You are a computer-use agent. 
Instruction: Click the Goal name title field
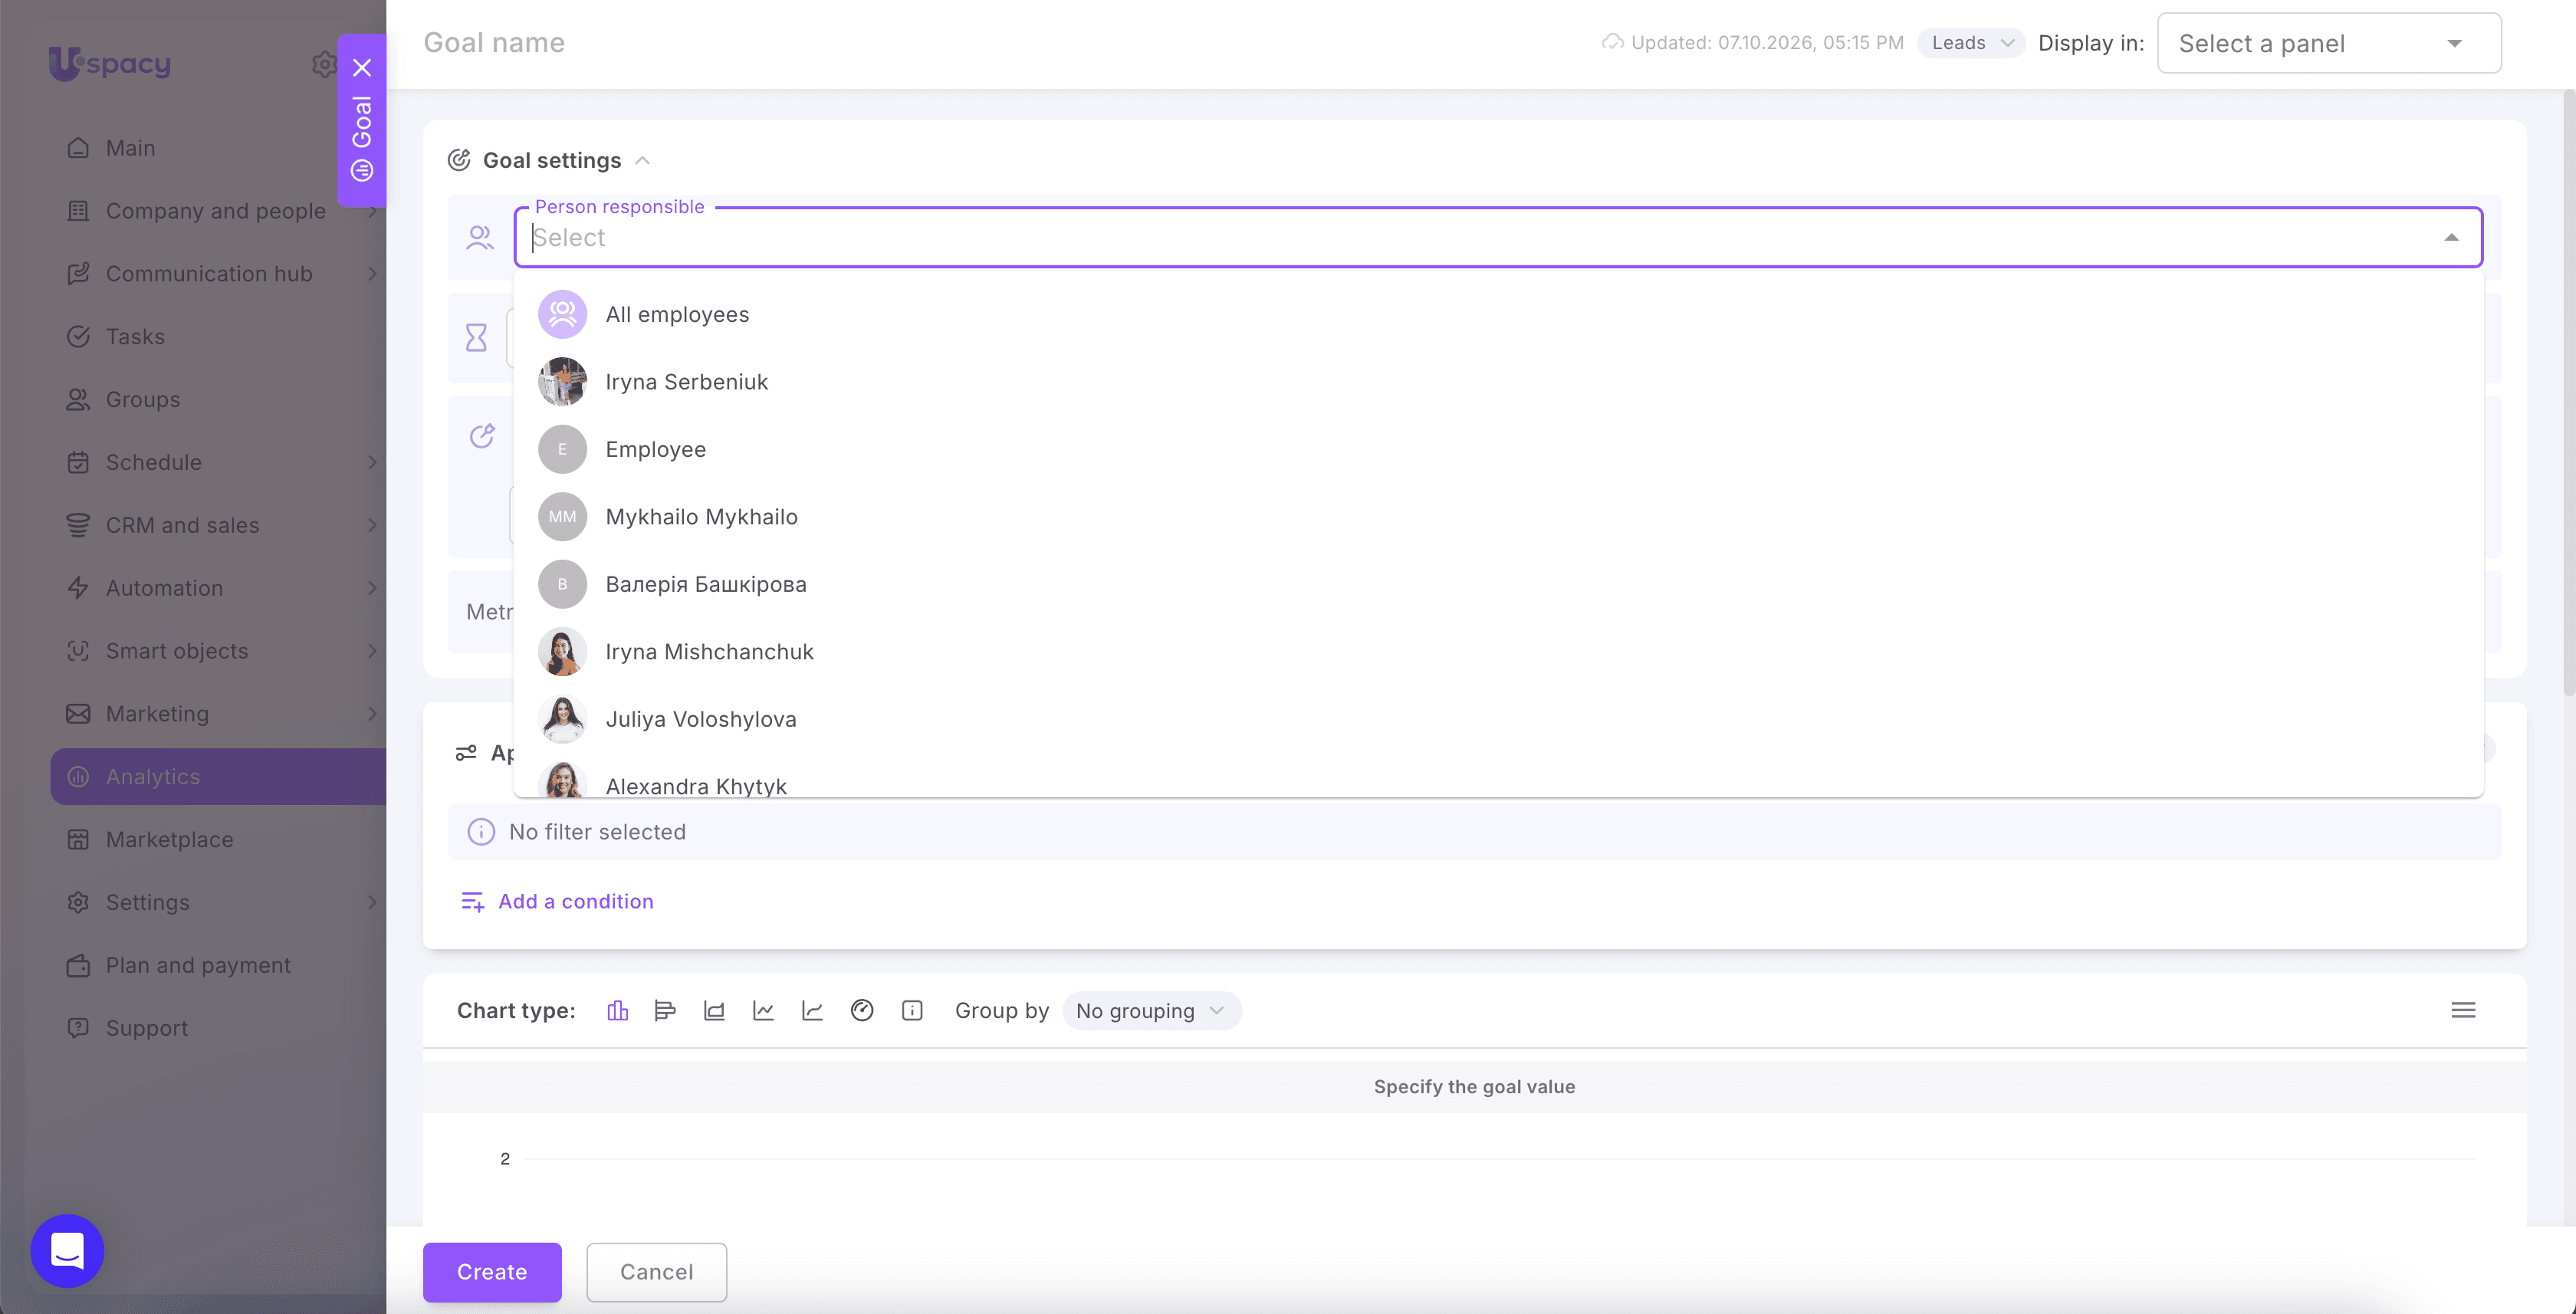[494, 42]
